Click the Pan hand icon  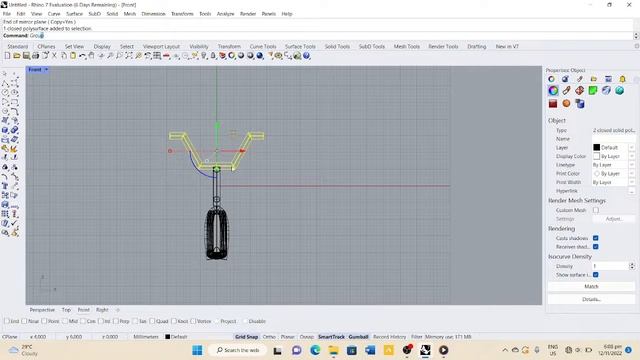click(91, 56)
